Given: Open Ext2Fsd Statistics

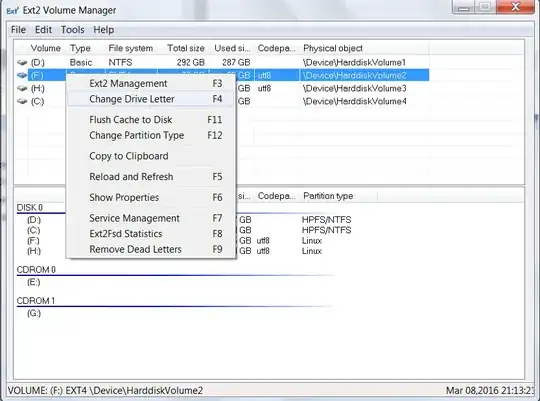Looking at the screenshot, I should (151, 233).
